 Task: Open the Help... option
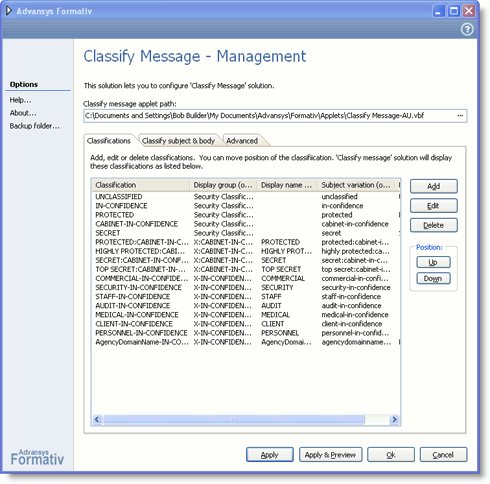20,100
